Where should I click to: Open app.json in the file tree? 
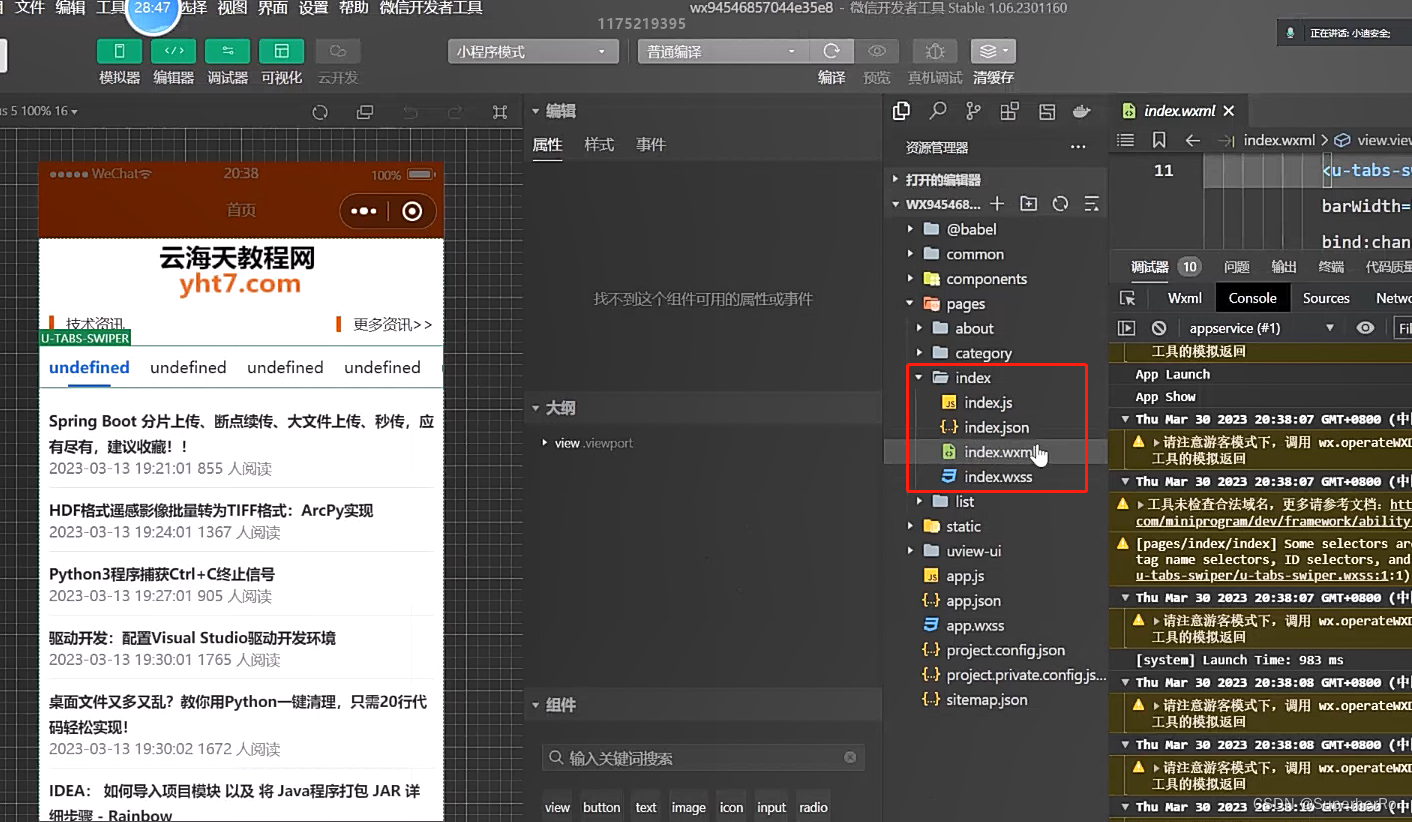973,601
